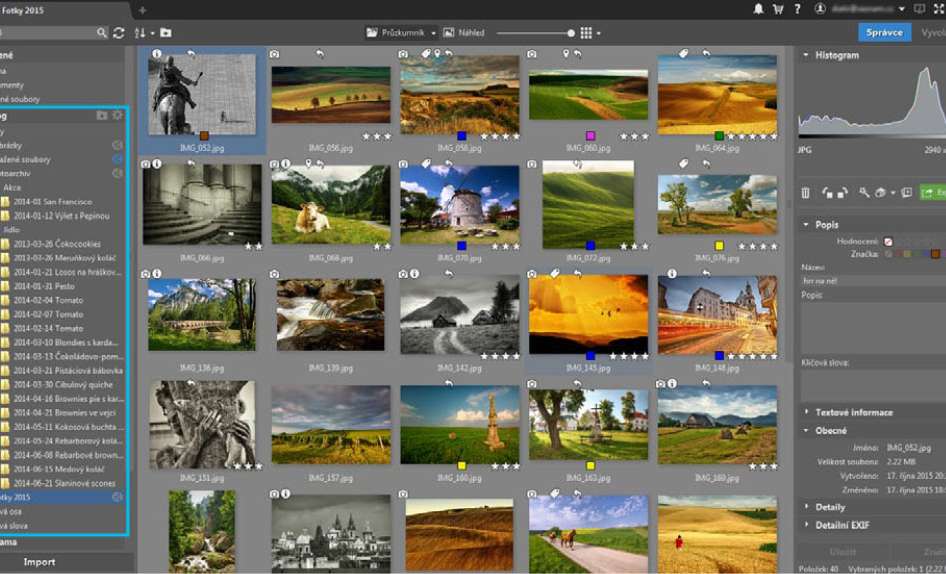Expand the Detailní EXIF section
This screenshot has height=574, width=946.
[x=843, y=525]
